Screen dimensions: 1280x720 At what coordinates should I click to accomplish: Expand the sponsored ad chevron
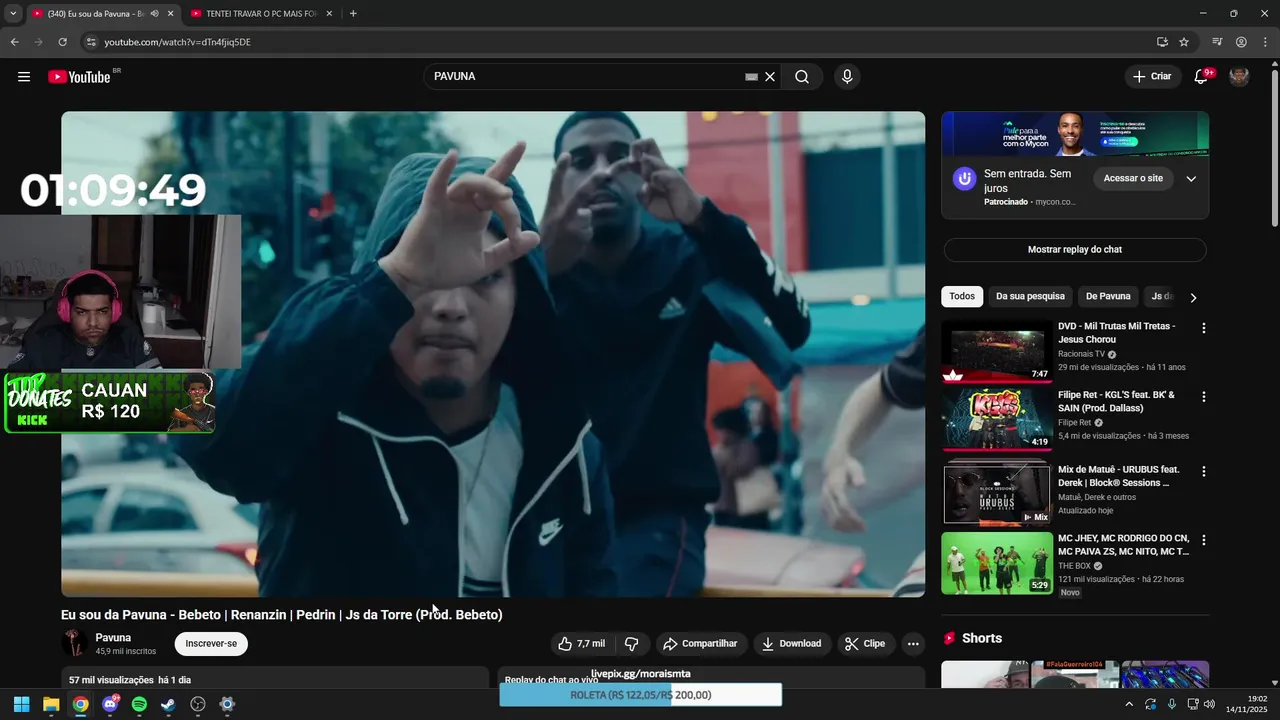[1191, 179]
